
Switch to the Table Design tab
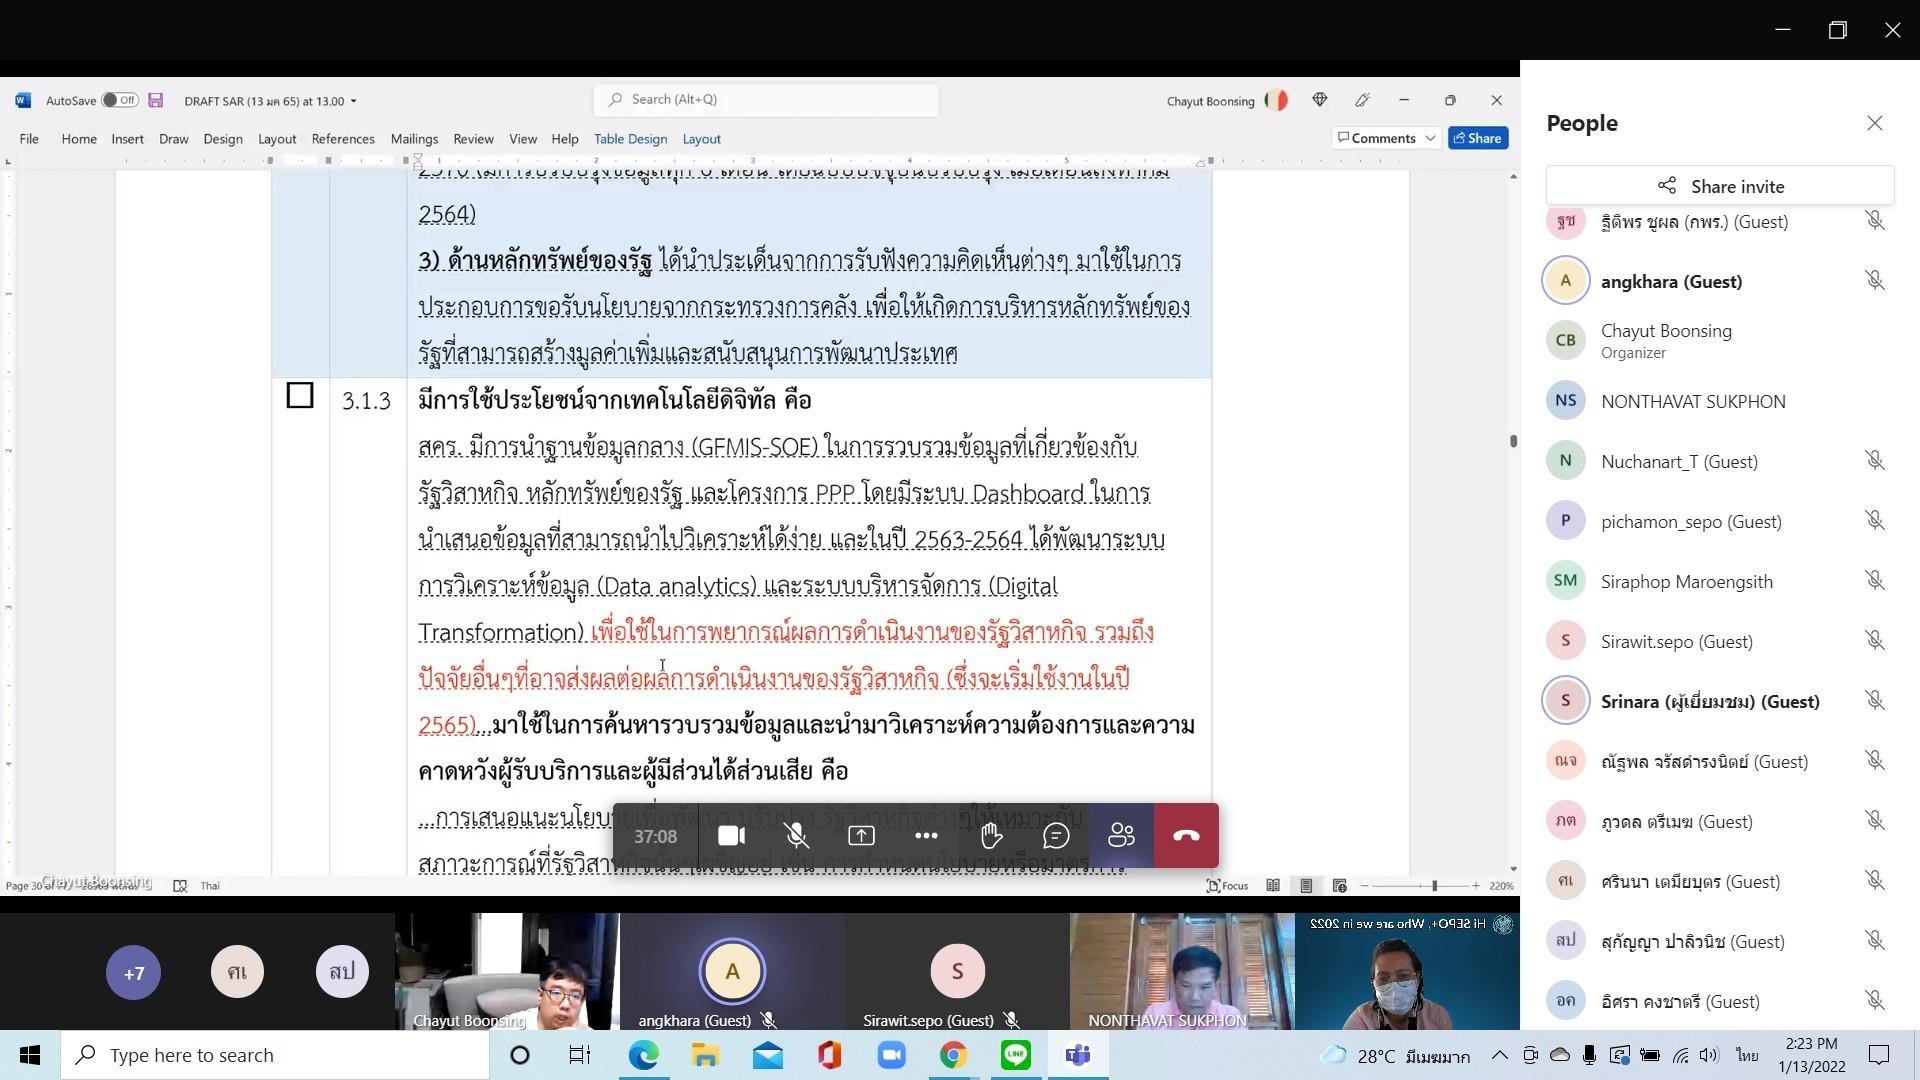click(x=630, y=139)
